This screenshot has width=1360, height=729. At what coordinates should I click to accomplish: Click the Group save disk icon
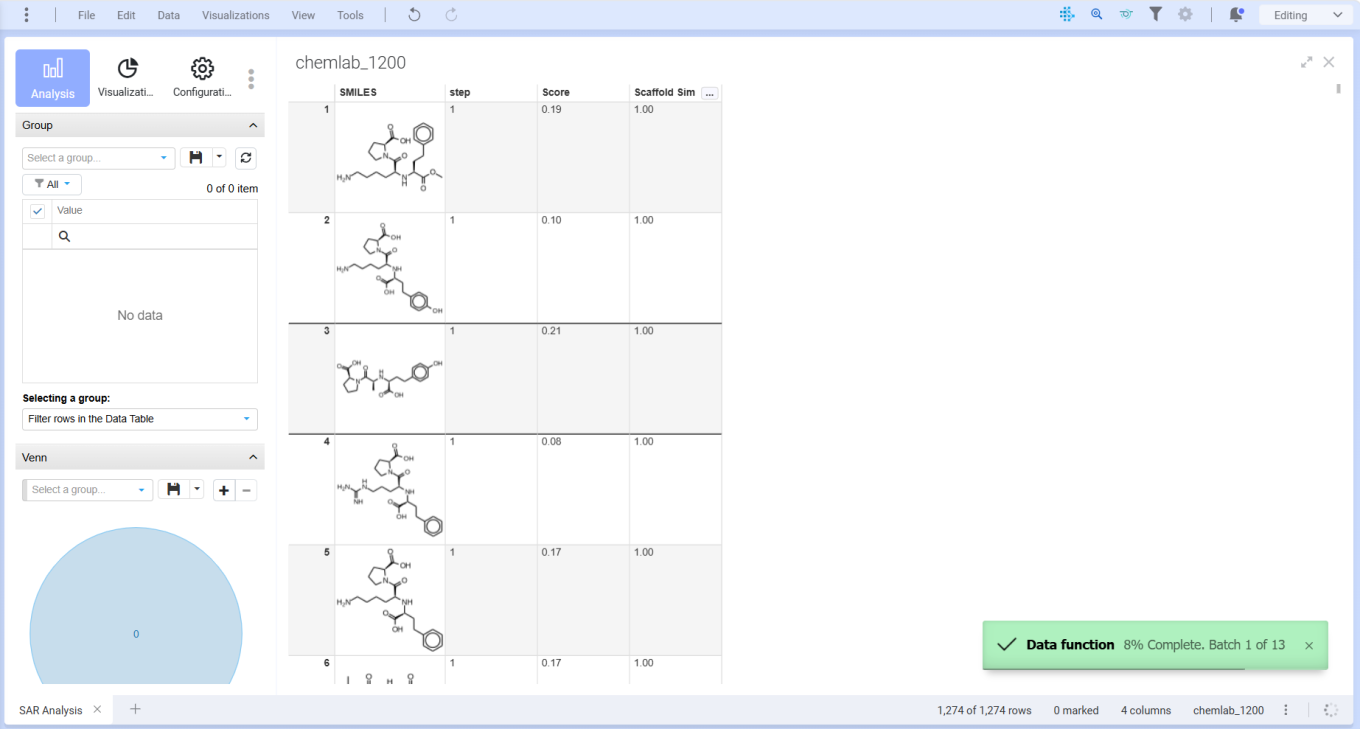(x=196, y=158)
